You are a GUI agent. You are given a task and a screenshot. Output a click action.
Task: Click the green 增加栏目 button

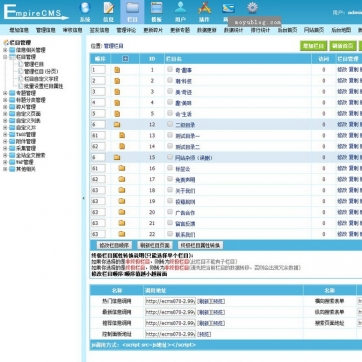313,46
